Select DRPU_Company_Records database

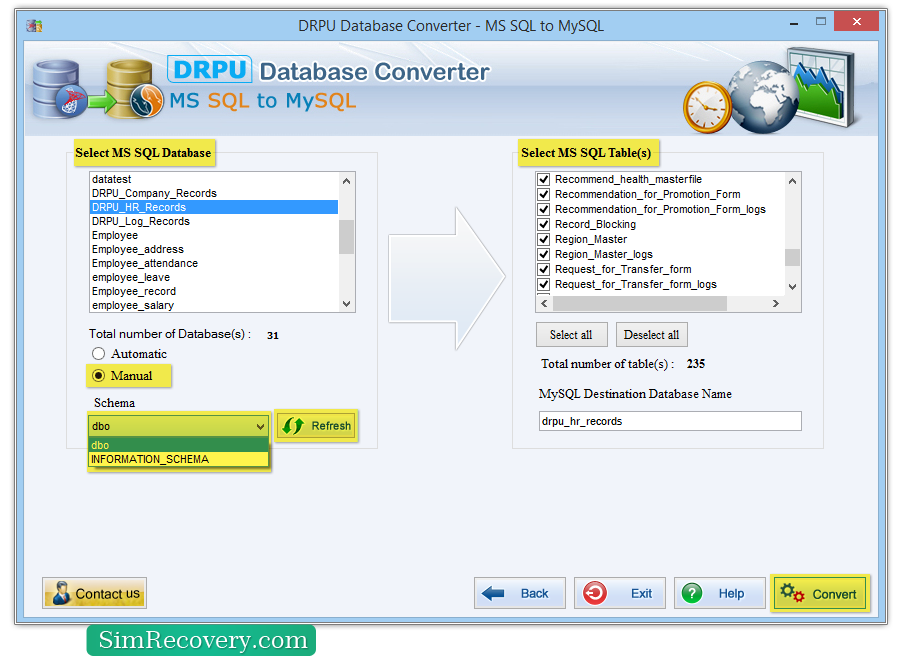(x=214, y=193)
